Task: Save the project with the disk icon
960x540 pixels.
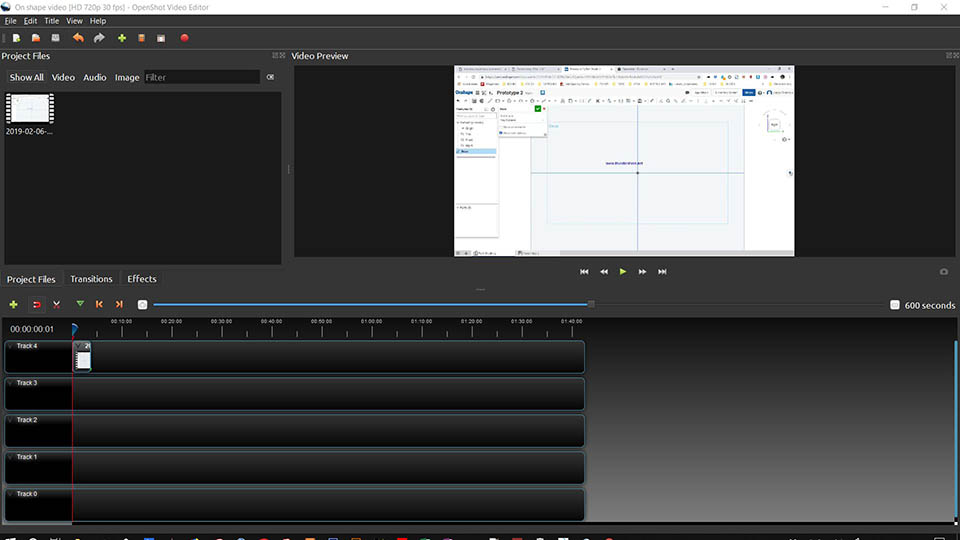Action: click(56, 38)
